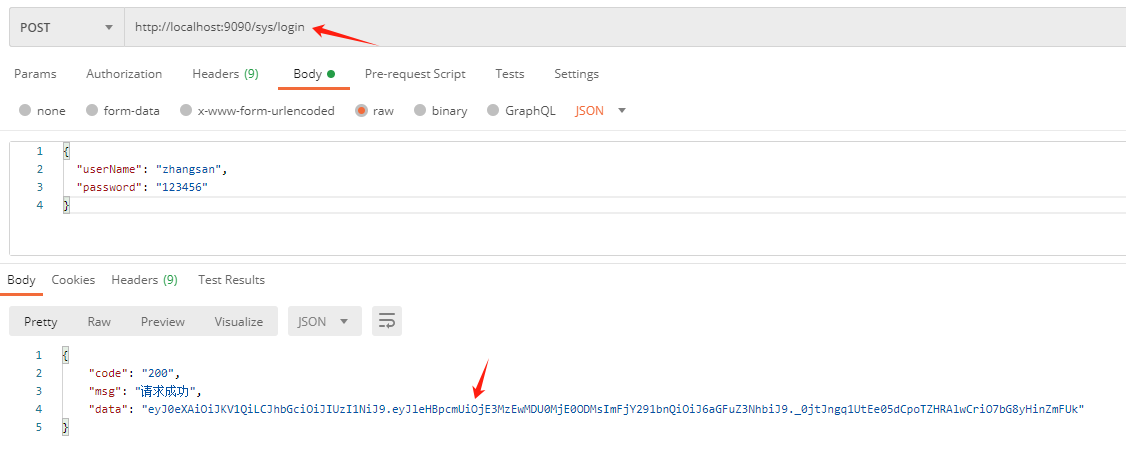This screenshot has width=1126, height=451.
Task: Switch to the Authorization tab
Action: tap(124, 74)
